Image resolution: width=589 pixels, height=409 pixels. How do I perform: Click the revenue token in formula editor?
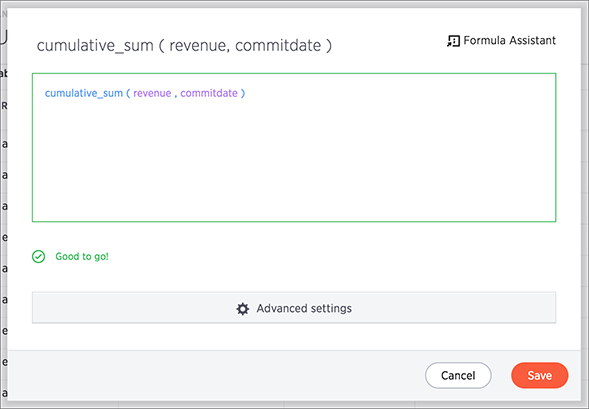[x=152, y=93]
